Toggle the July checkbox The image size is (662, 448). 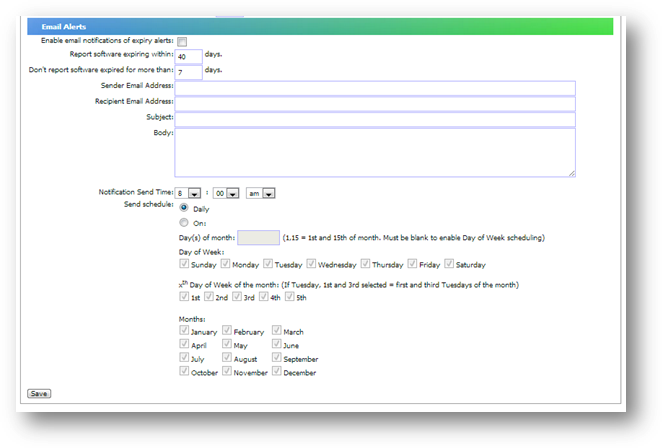coord(184,357)
